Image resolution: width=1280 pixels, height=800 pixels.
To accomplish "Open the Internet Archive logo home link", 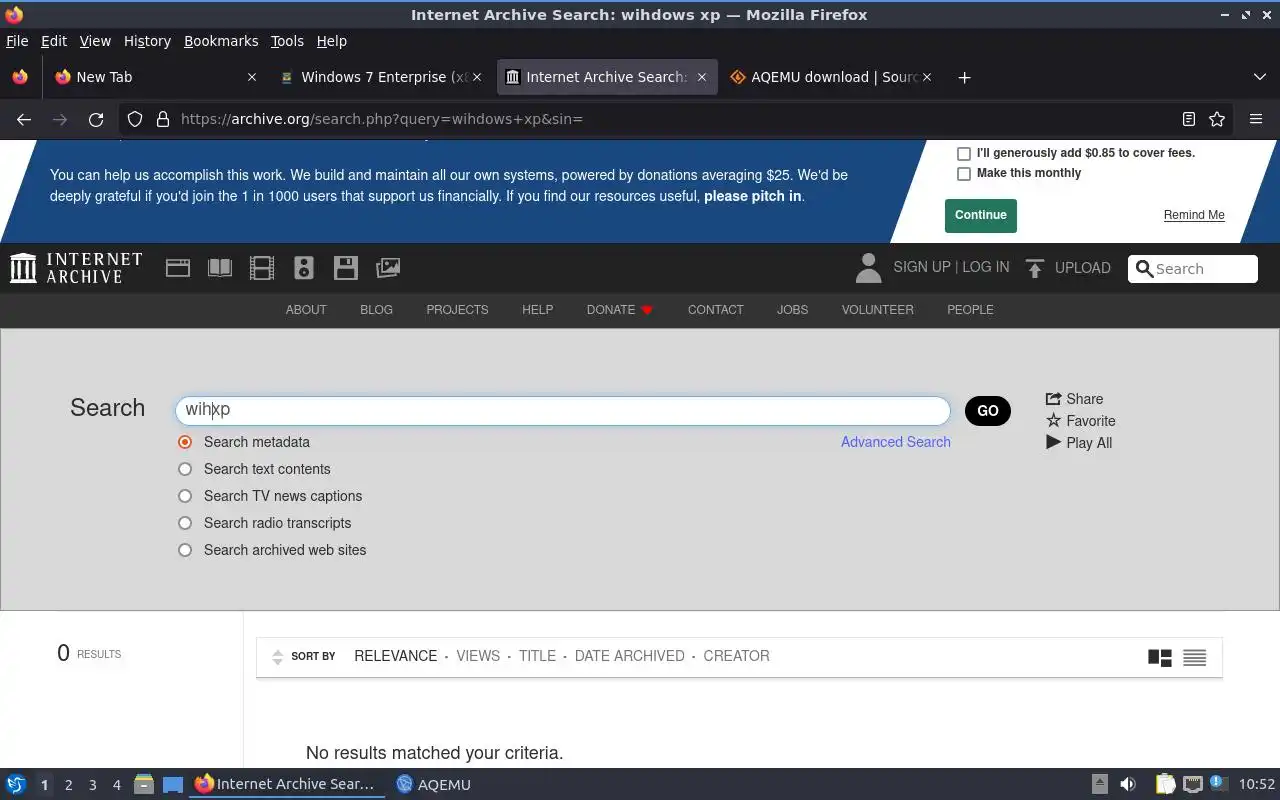I will click(x=76, y=268).
